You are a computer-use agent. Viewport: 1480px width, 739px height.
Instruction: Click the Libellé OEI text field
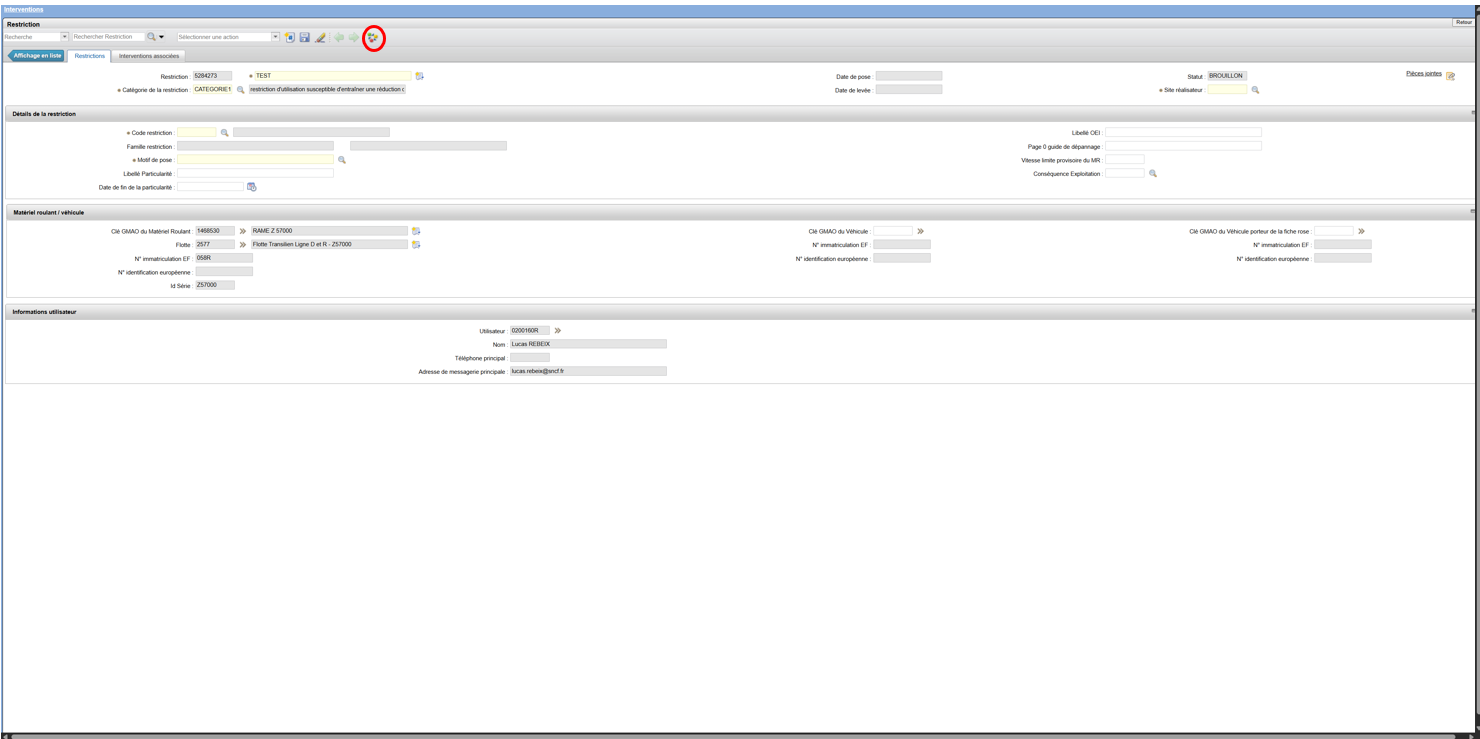pyautogui.click(x=1183, y=132)
